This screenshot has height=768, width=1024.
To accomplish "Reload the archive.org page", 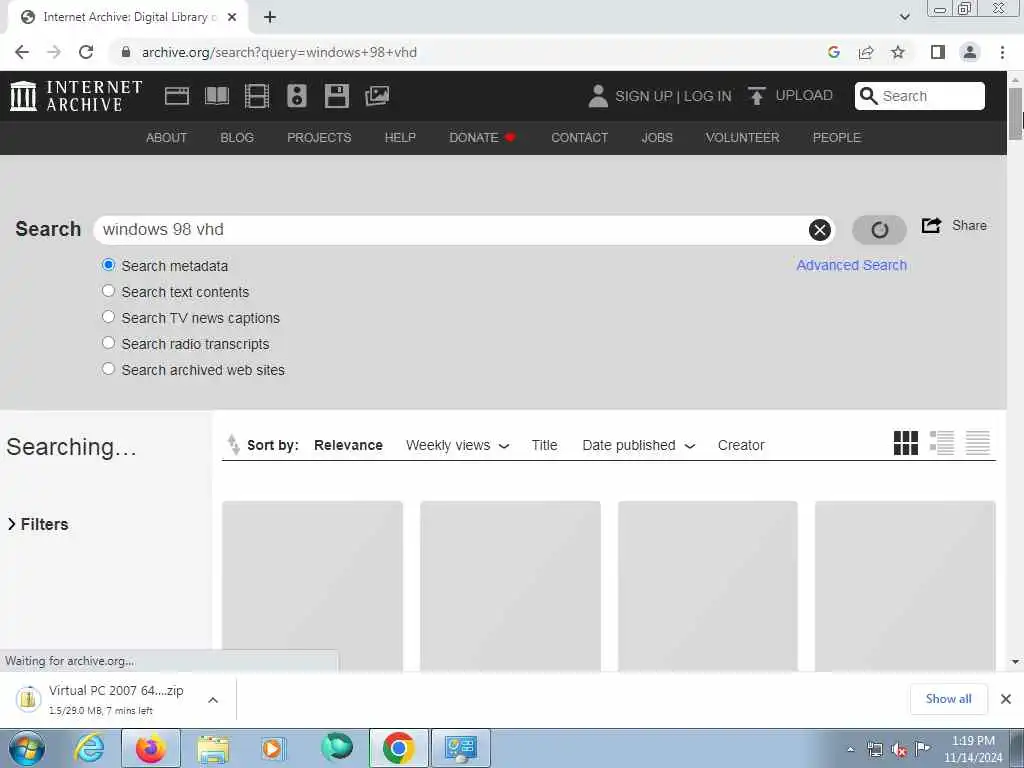I will click(x=86, y=52).
